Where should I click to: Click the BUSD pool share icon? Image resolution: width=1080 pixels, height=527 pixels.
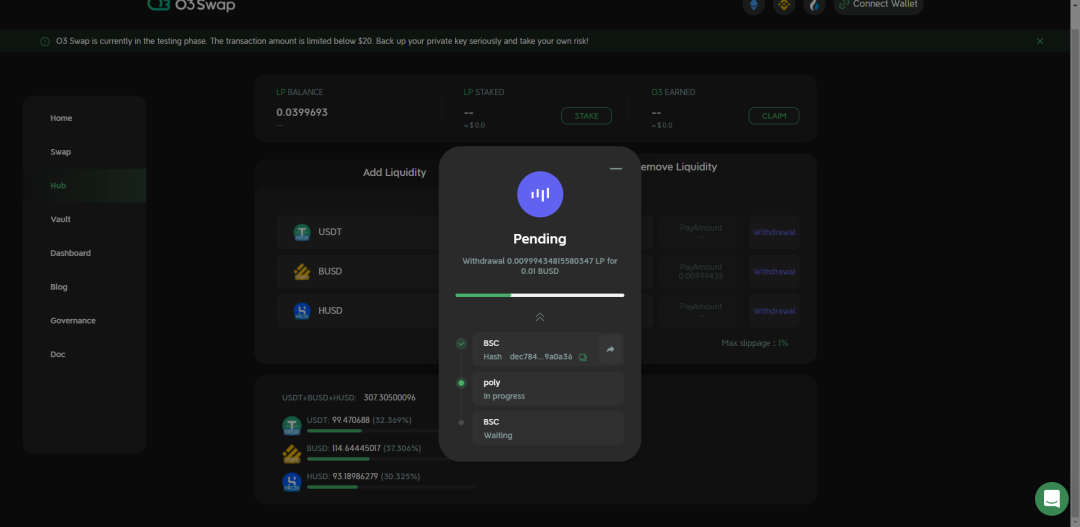pyautogui.click(x=292, y=455)
